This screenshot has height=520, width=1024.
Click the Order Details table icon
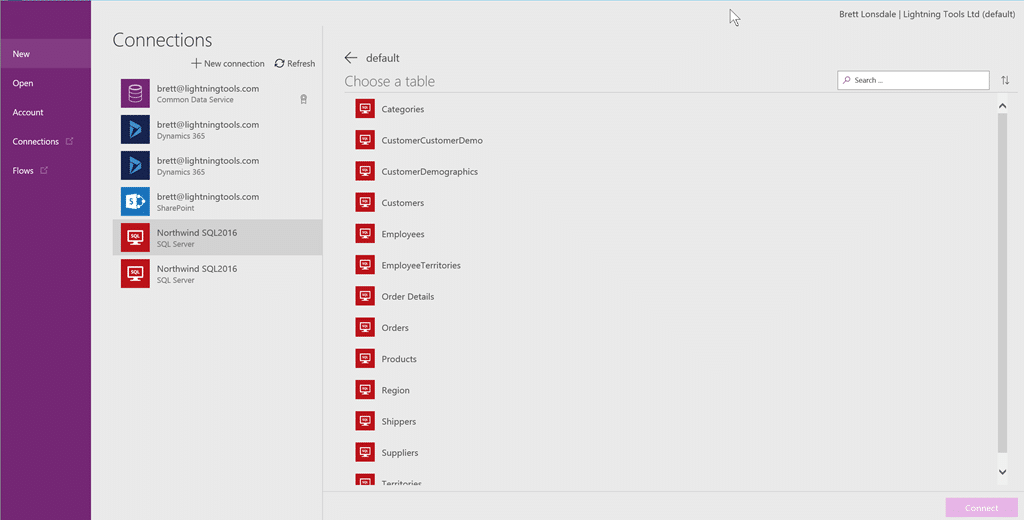click(x=365, y=296)
